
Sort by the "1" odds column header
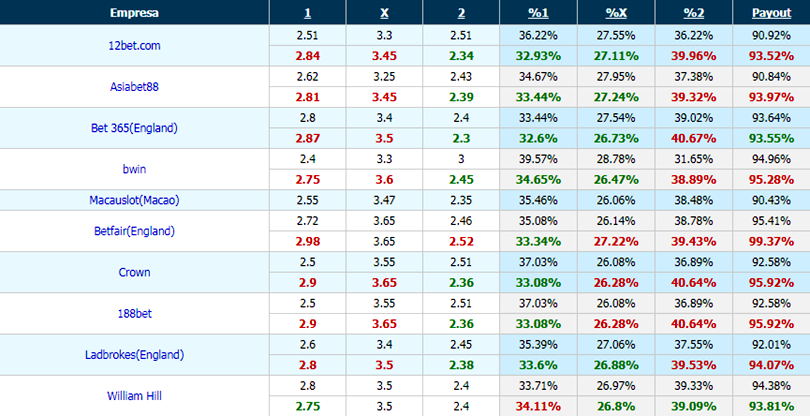pos(308,13)
